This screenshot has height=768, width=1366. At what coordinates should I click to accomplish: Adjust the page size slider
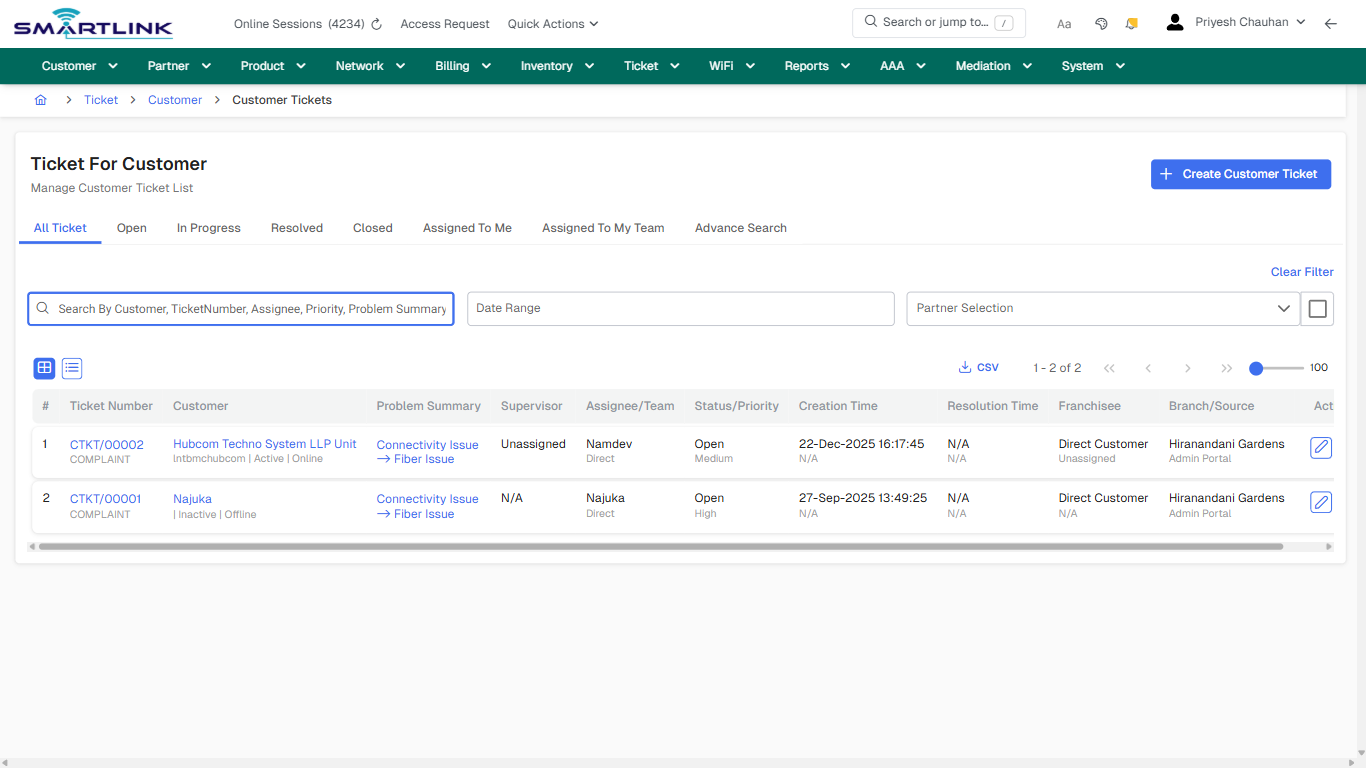click(1256, 368)
